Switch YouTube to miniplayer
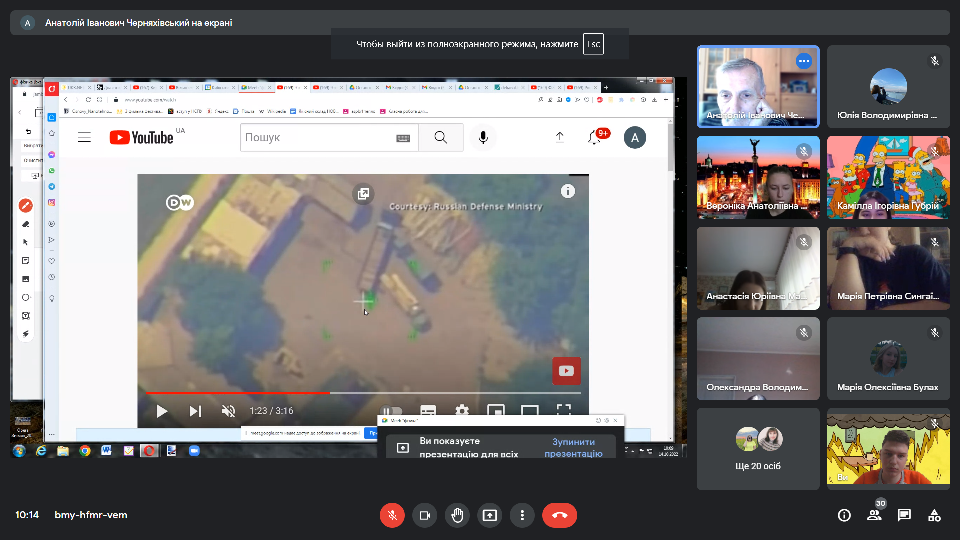This screenshot has width=960, height=540. point(496,411)
